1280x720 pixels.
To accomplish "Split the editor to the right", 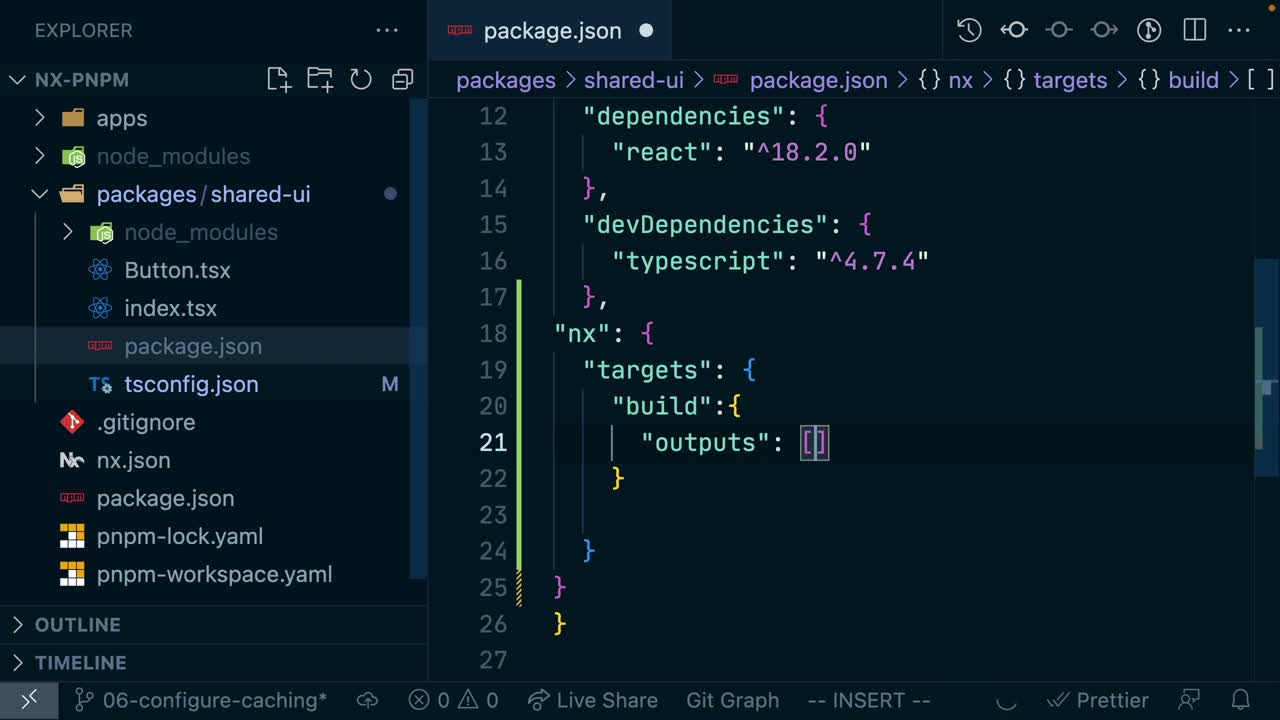I will pos(1194,31).
